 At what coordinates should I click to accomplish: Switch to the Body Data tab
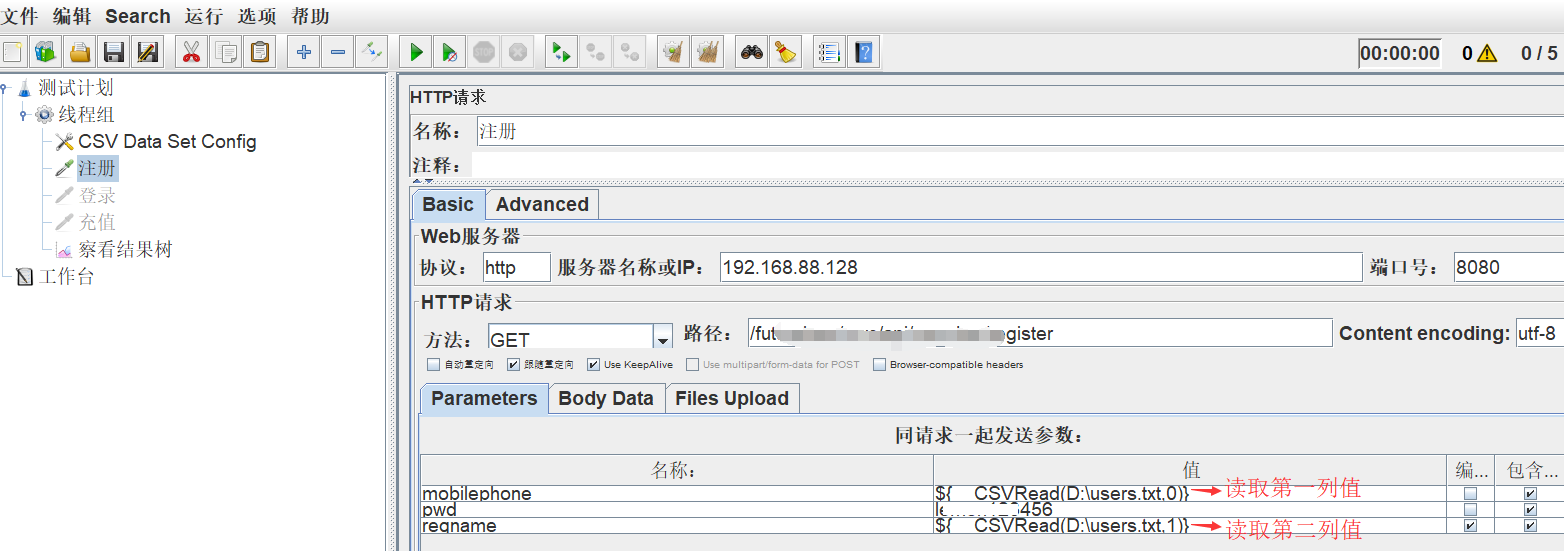606,398
